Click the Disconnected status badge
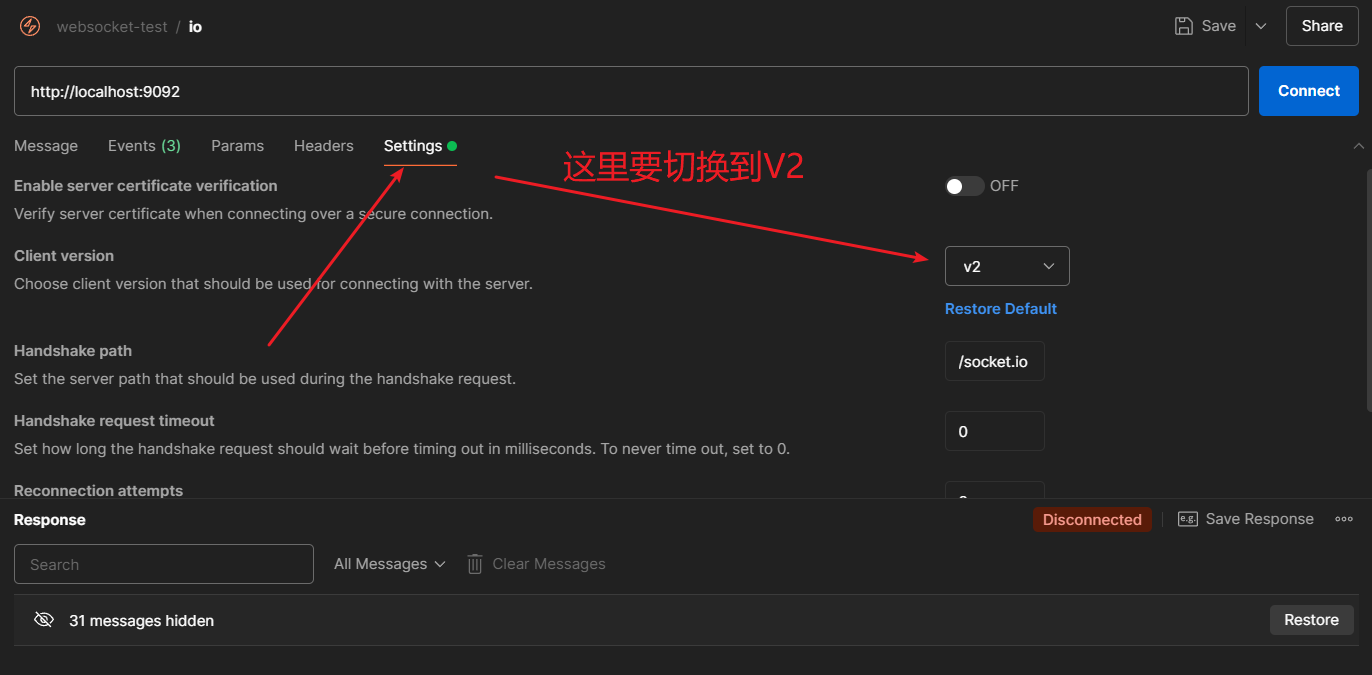This screenshot has width=1372, height=675. [x=1092, y=519]
